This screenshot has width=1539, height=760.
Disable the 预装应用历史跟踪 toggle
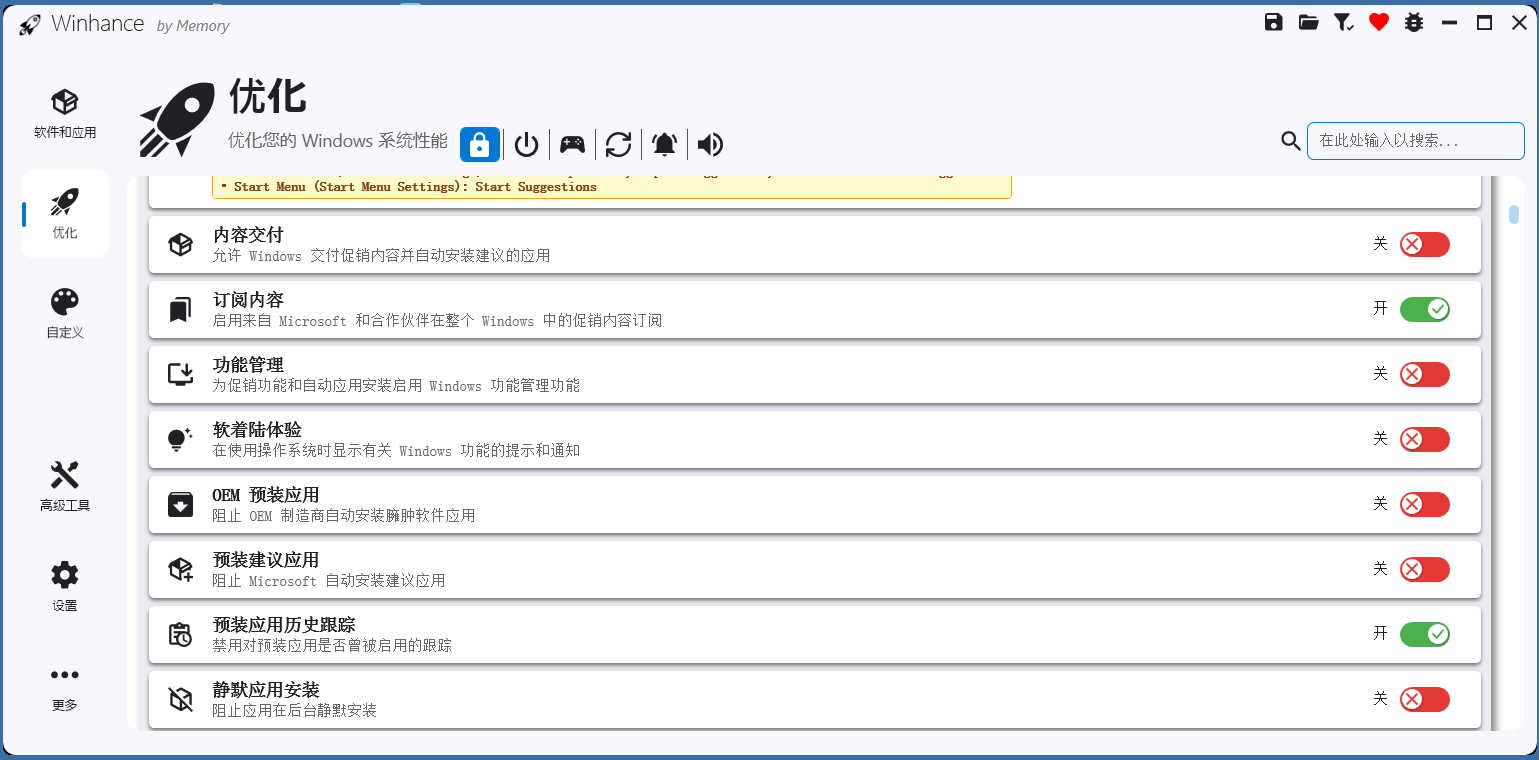coord(1424,634)
